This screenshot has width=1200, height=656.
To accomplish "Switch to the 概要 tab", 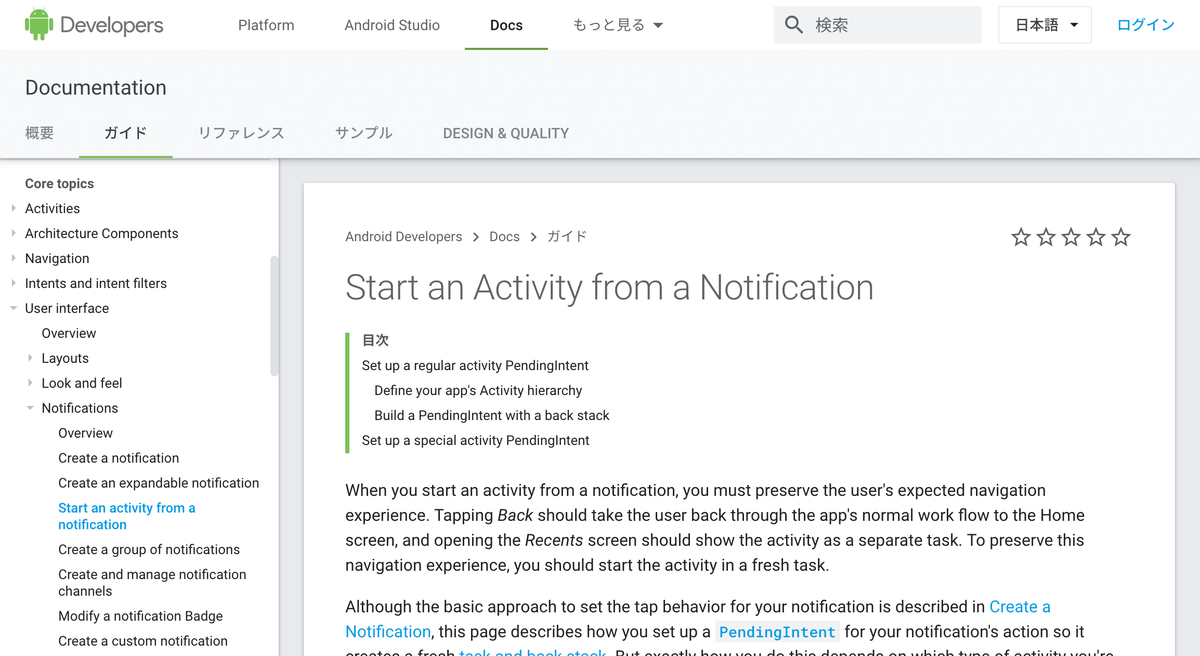I will 39,133.
